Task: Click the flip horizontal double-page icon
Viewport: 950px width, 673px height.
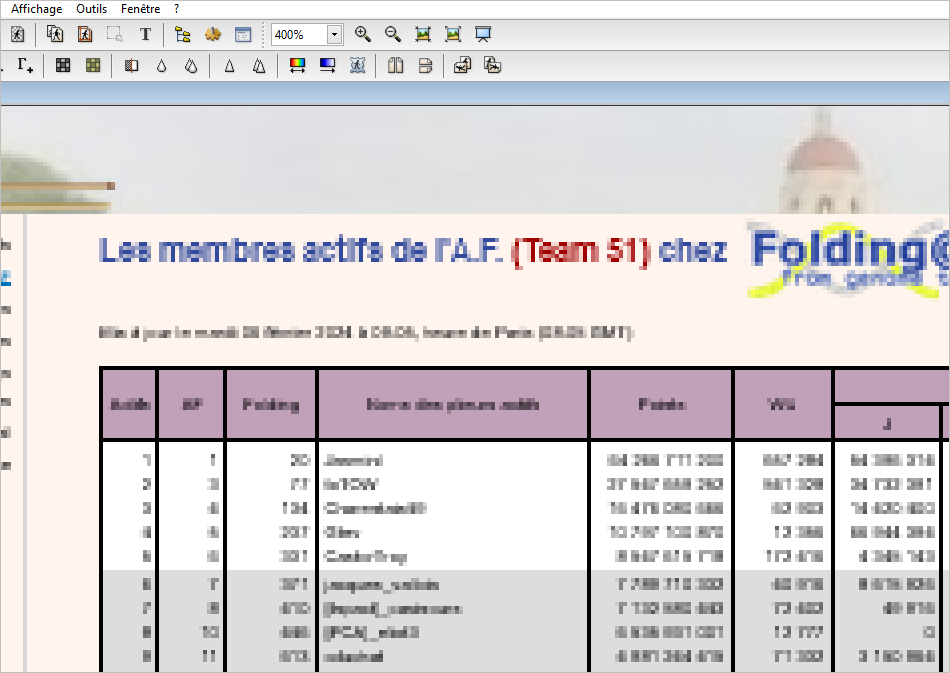Action: (x=395, y=66)
